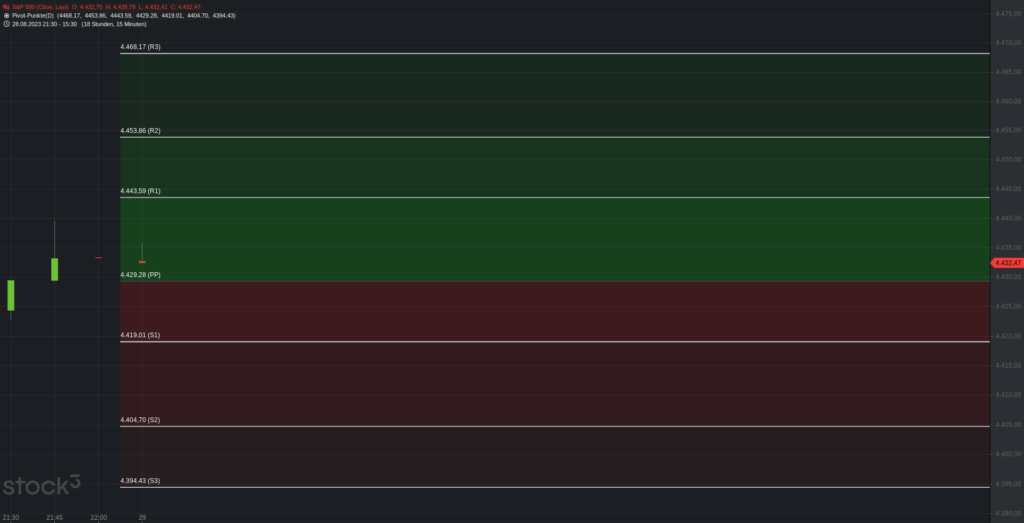Click the 4.450,00 price axis label
The width and height of the screenshot is (1024, 523).
[x=1007, y=159]
